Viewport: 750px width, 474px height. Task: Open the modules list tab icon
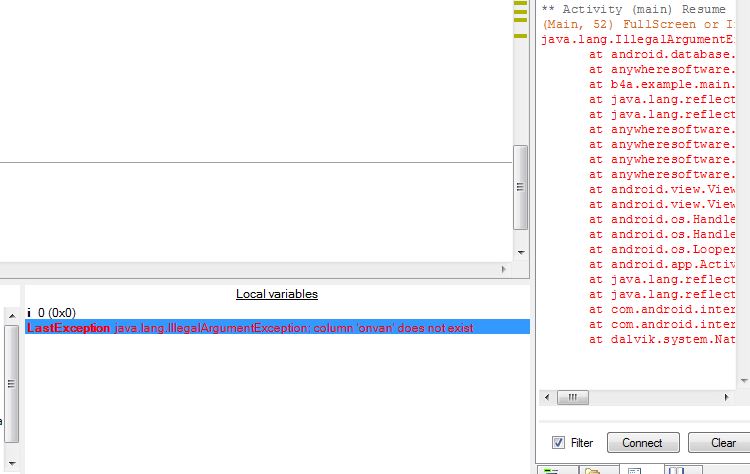coord(552,470)
